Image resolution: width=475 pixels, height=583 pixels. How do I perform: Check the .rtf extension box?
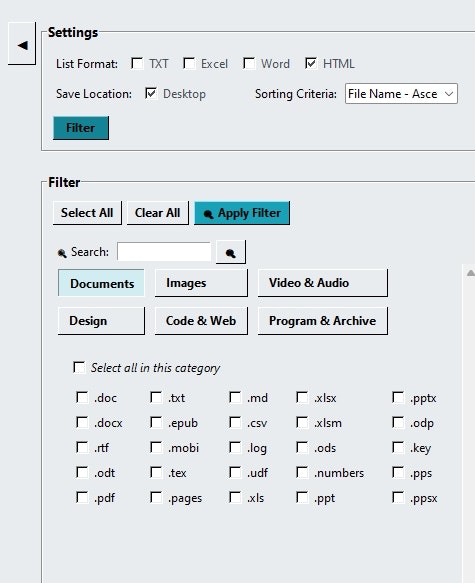(82, 447)
